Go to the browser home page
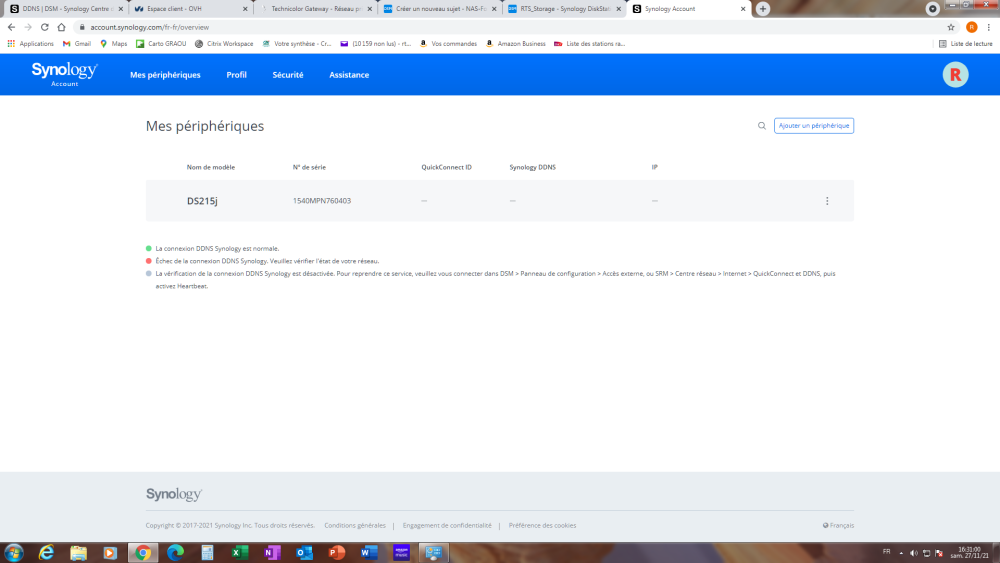Viewport: 1000px width, 563px height. pos(61,27)
